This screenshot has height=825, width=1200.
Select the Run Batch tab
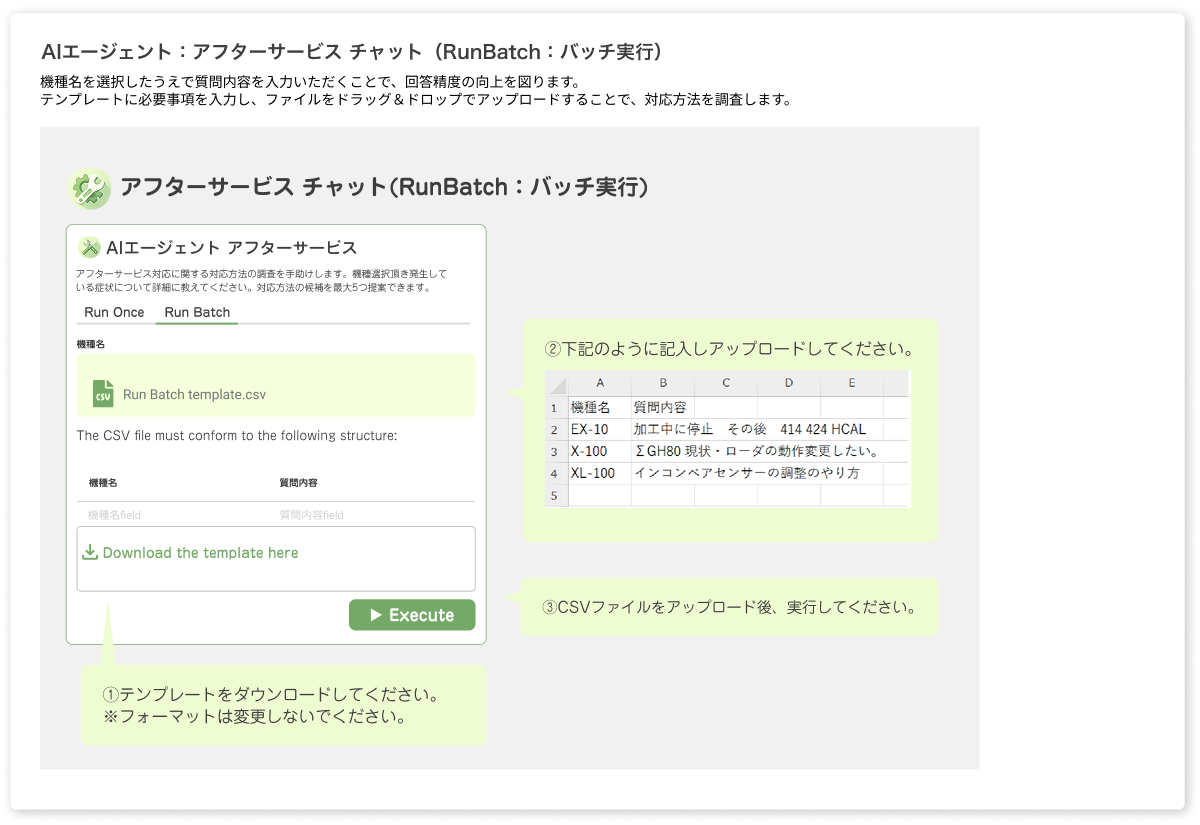[x=197, y=312]
